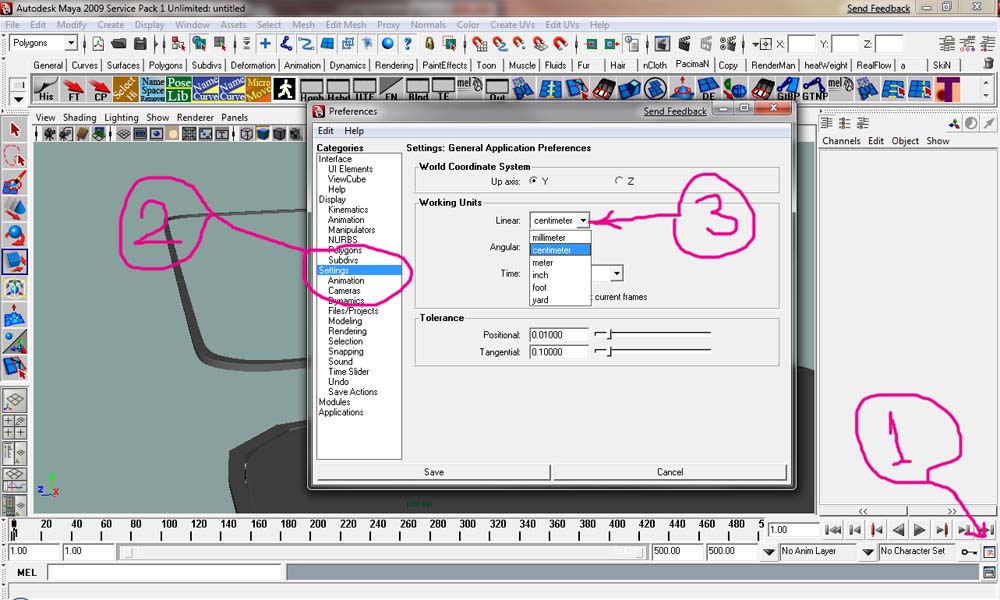Click the auto keyframe key icon
Screen dimensions: 1000x600
pyautogui.click(x=969, y=552)
